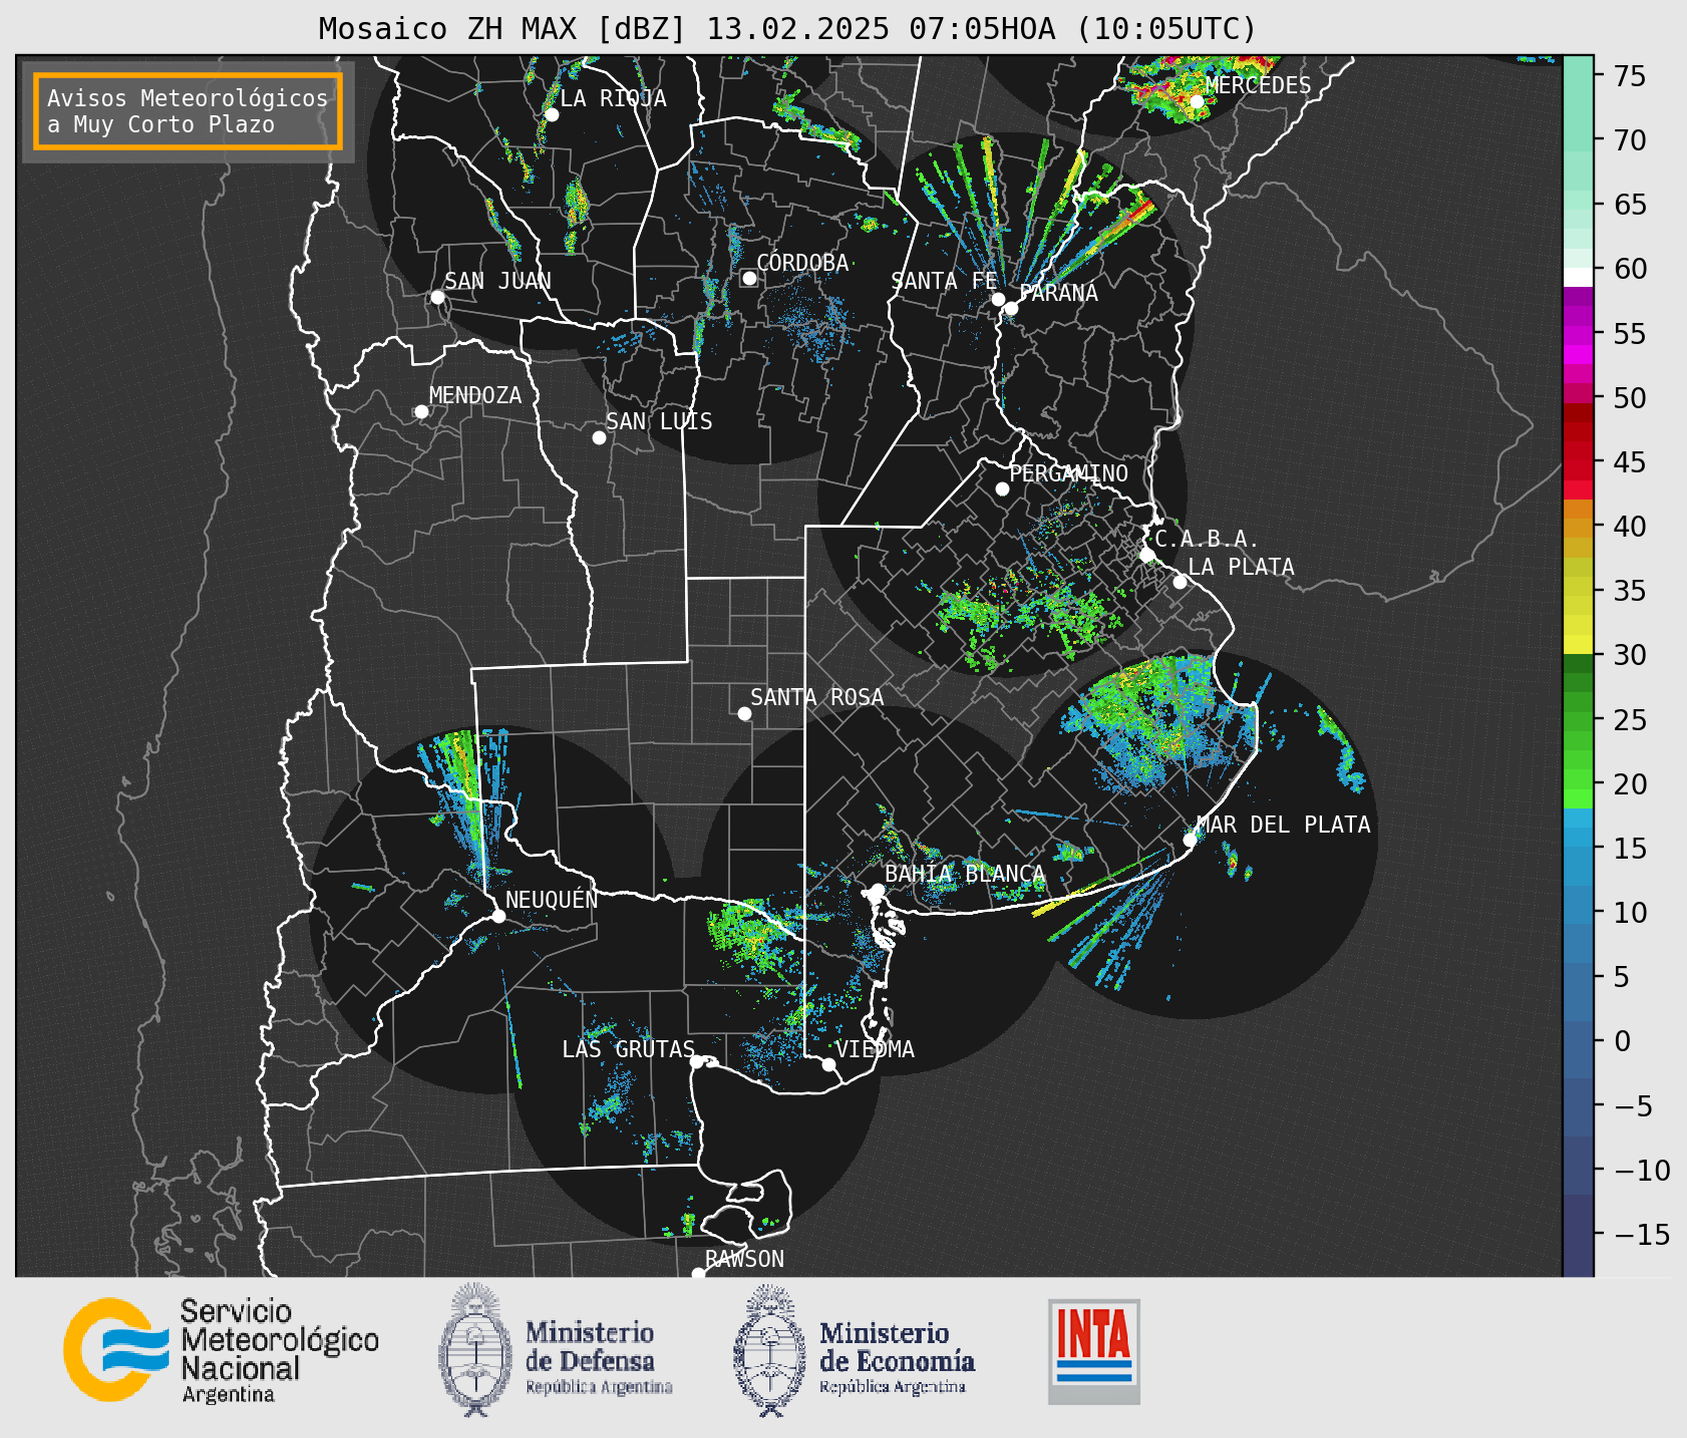
Task: Click the Ministerio de Defensa text
Action: coord(599,1357)
